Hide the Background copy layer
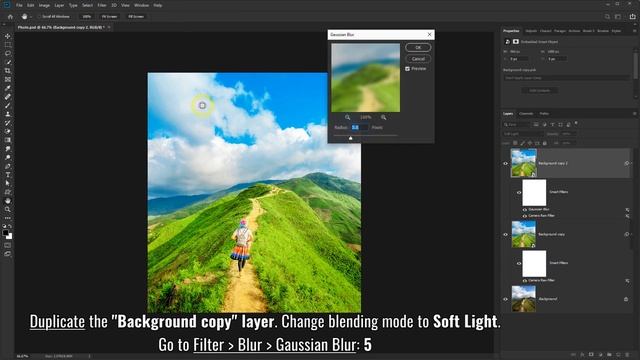640x360 pixels. tap(505, 235)
